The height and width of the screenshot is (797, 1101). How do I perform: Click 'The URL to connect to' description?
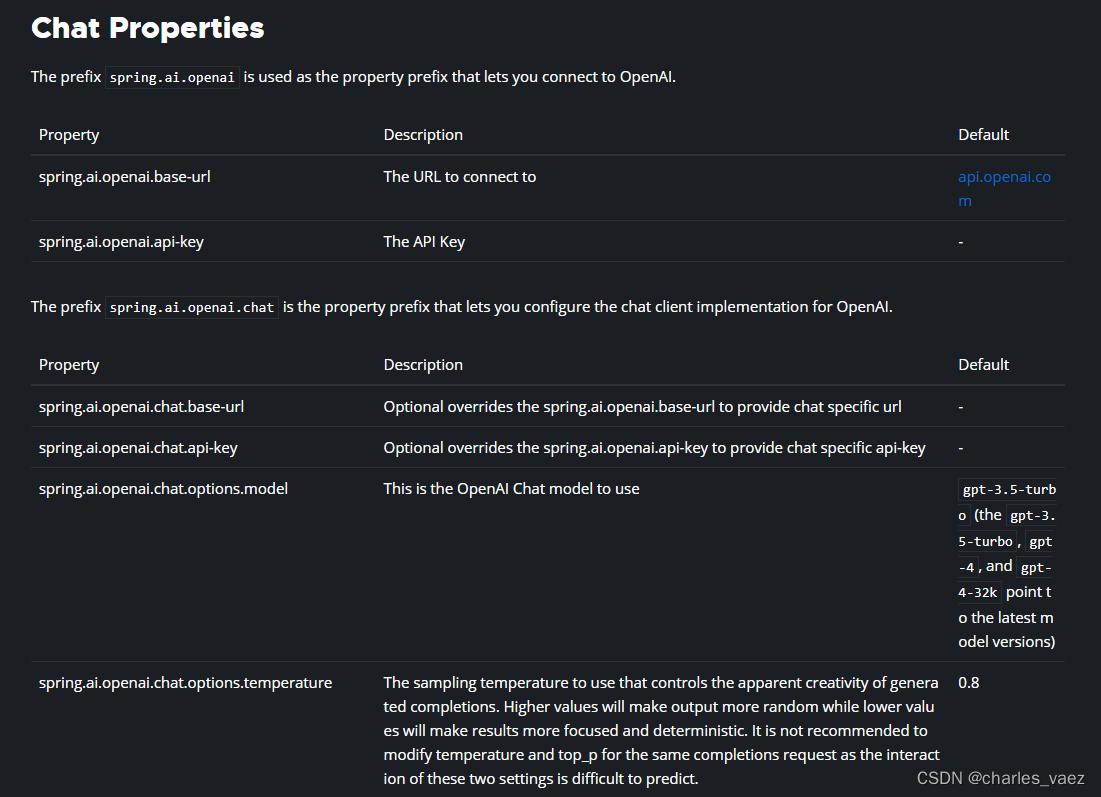[x=459, y=177]
